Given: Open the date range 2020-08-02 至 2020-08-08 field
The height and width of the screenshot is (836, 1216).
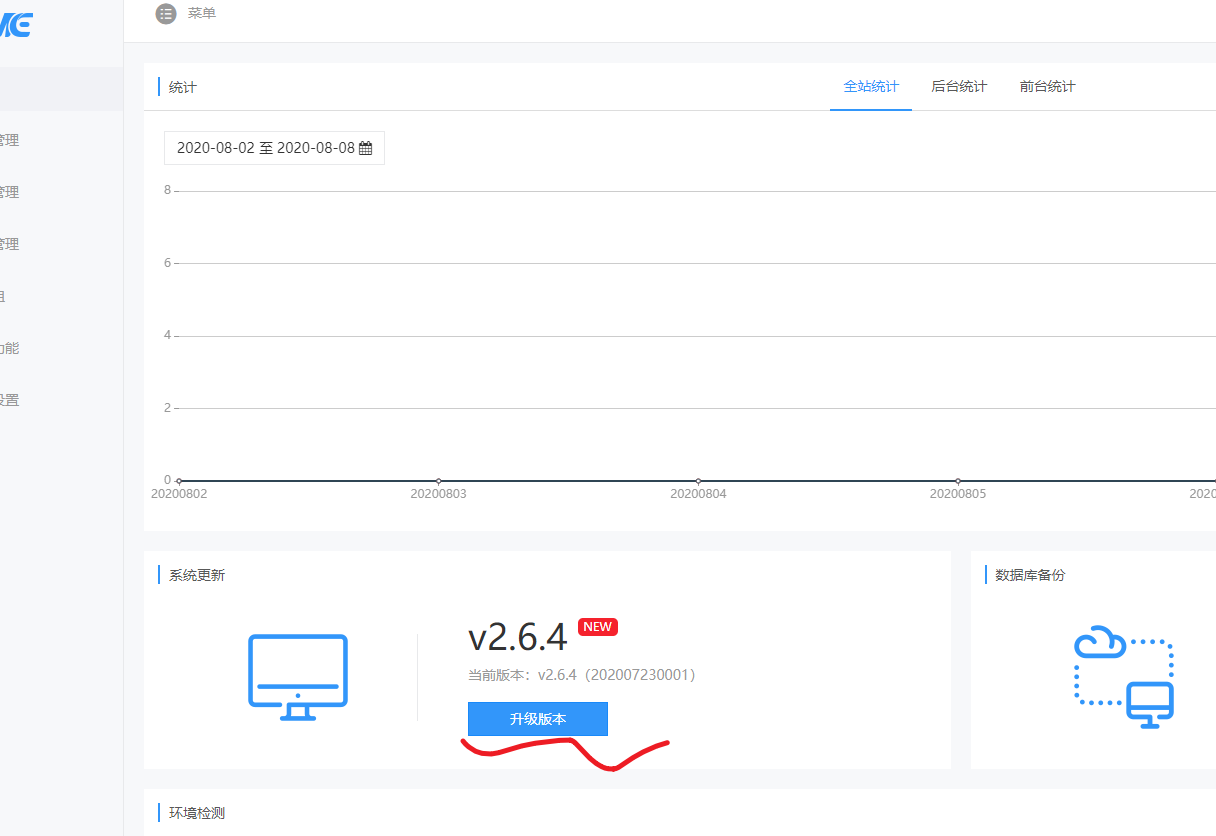Looking at the screenshot, I should pos(274,148).
